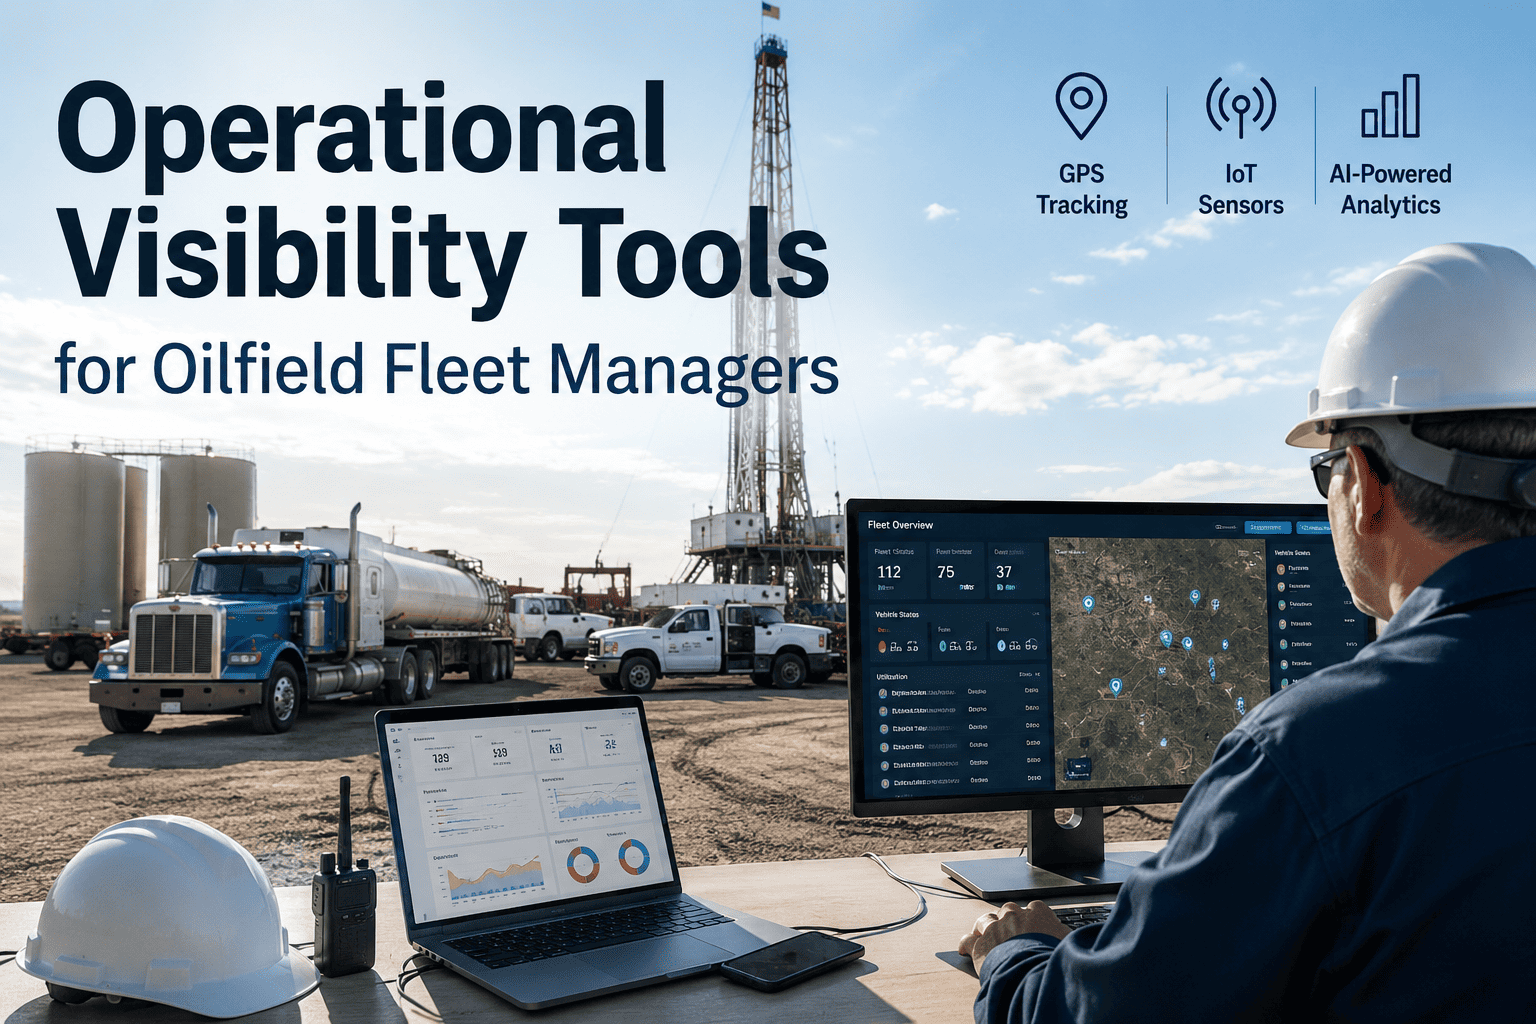Click the first avatar in the Utilization list
The width and height of the screenshot is (1536, 1024).
[883, 693]
